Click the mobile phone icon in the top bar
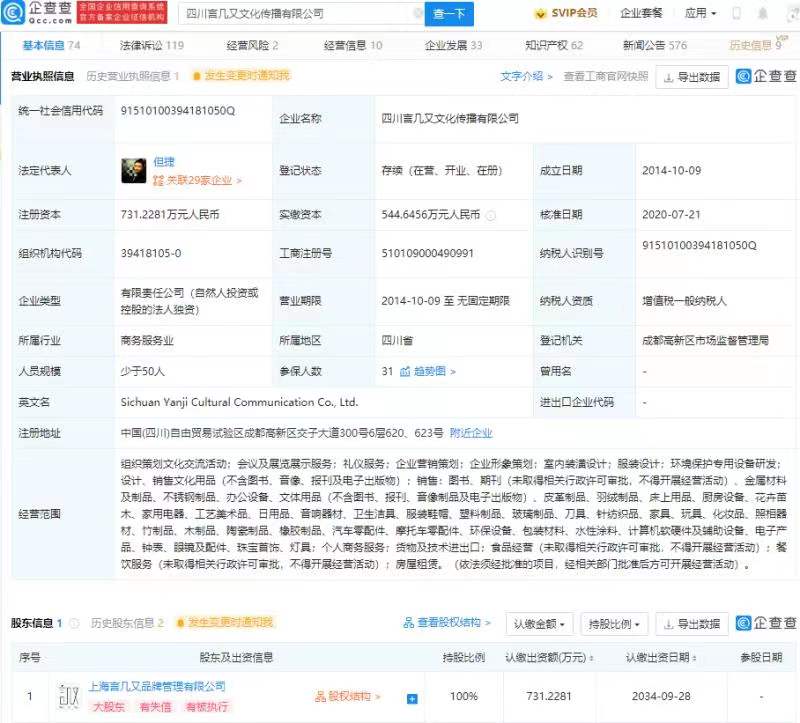This screenshot has height=723, width=800. click(736, 13)
